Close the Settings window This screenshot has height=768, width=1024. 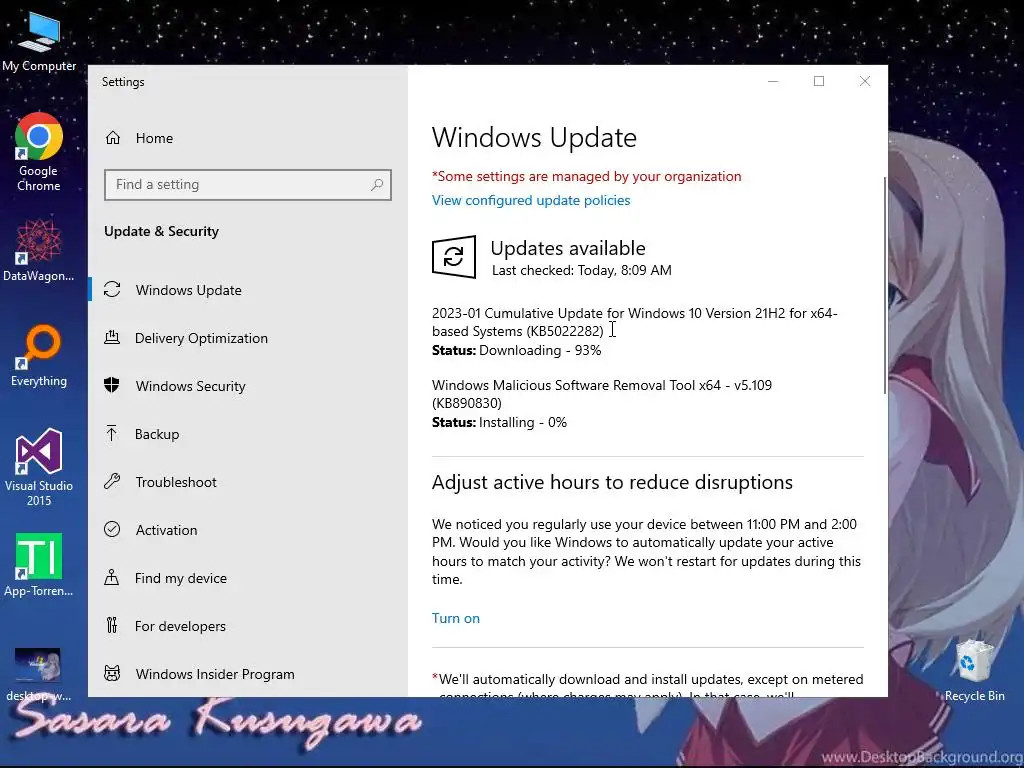pos(865,81)
